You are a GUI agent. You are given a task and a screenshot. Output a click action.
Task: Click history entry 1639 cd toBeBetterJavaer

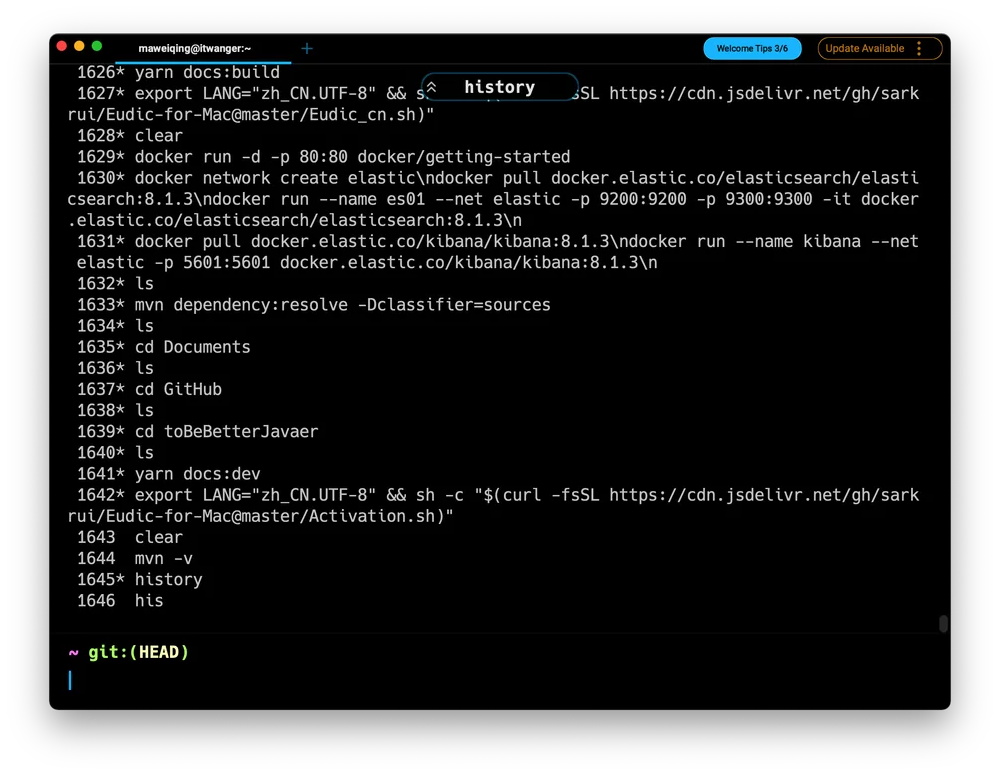[x=197, y=432]
